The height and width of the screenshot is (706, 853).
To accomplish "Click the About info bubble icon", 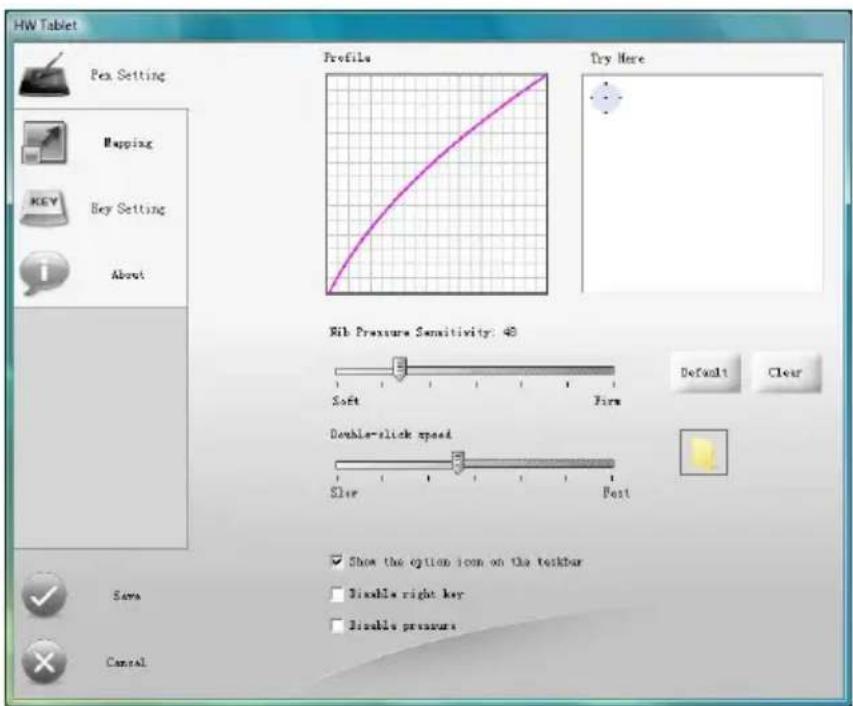I will point(45,273).
